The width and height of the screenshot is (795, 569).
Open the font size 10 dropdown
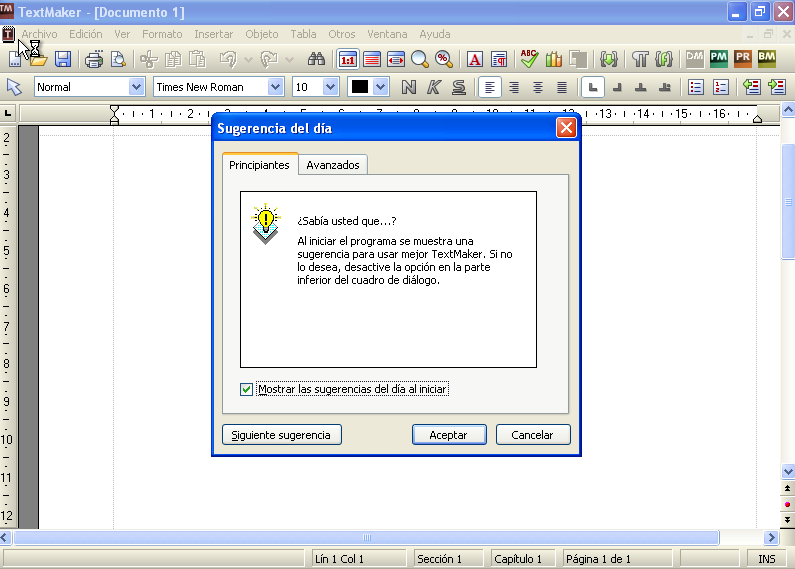330,87
